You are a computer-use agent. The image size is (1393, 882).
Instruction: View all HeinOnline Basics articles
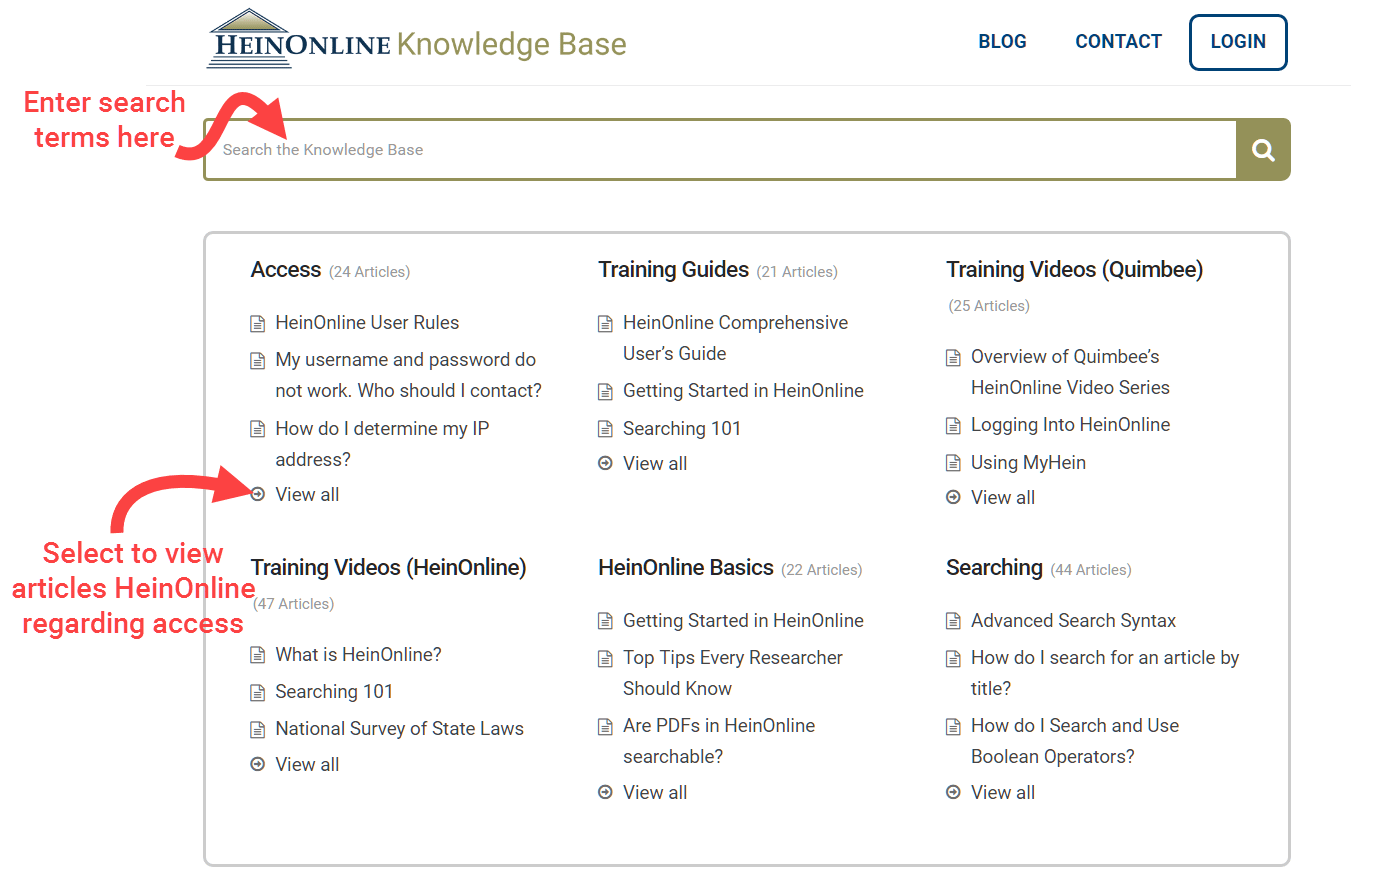click(655, 792)
